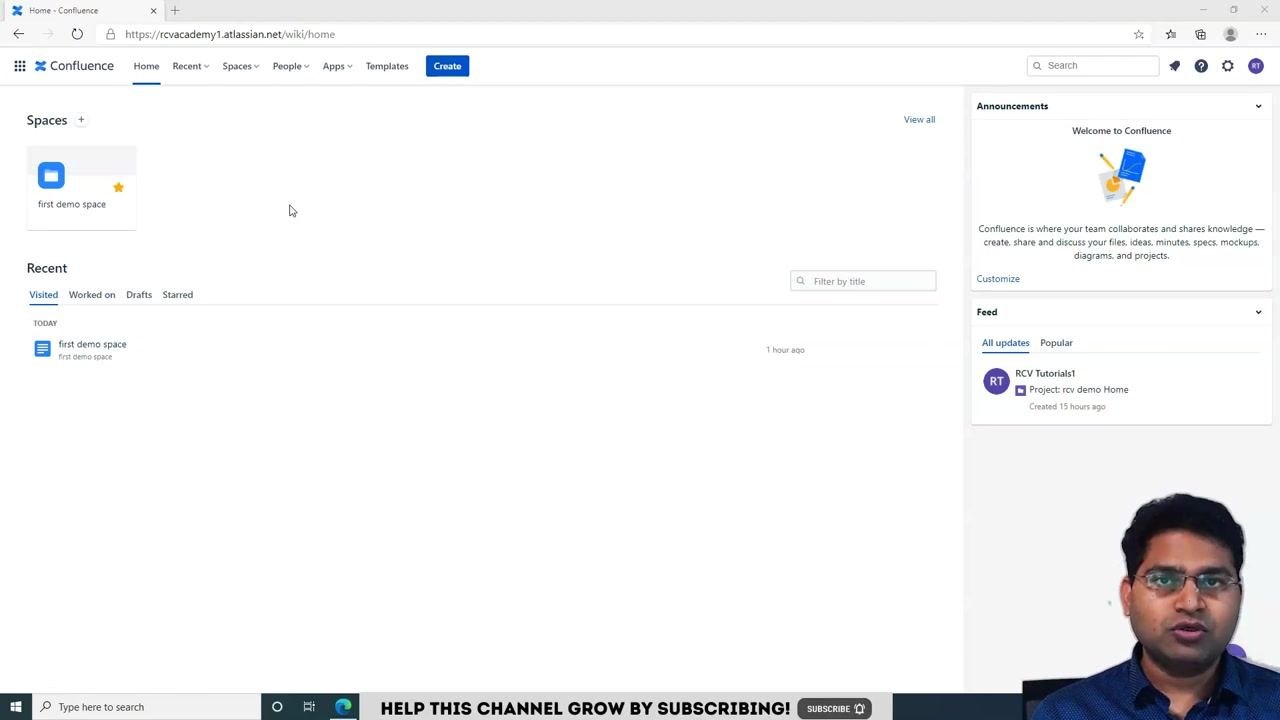Select the All updates feed tab
This screenshot has height=720, width=1280.
coord(1005,343)
